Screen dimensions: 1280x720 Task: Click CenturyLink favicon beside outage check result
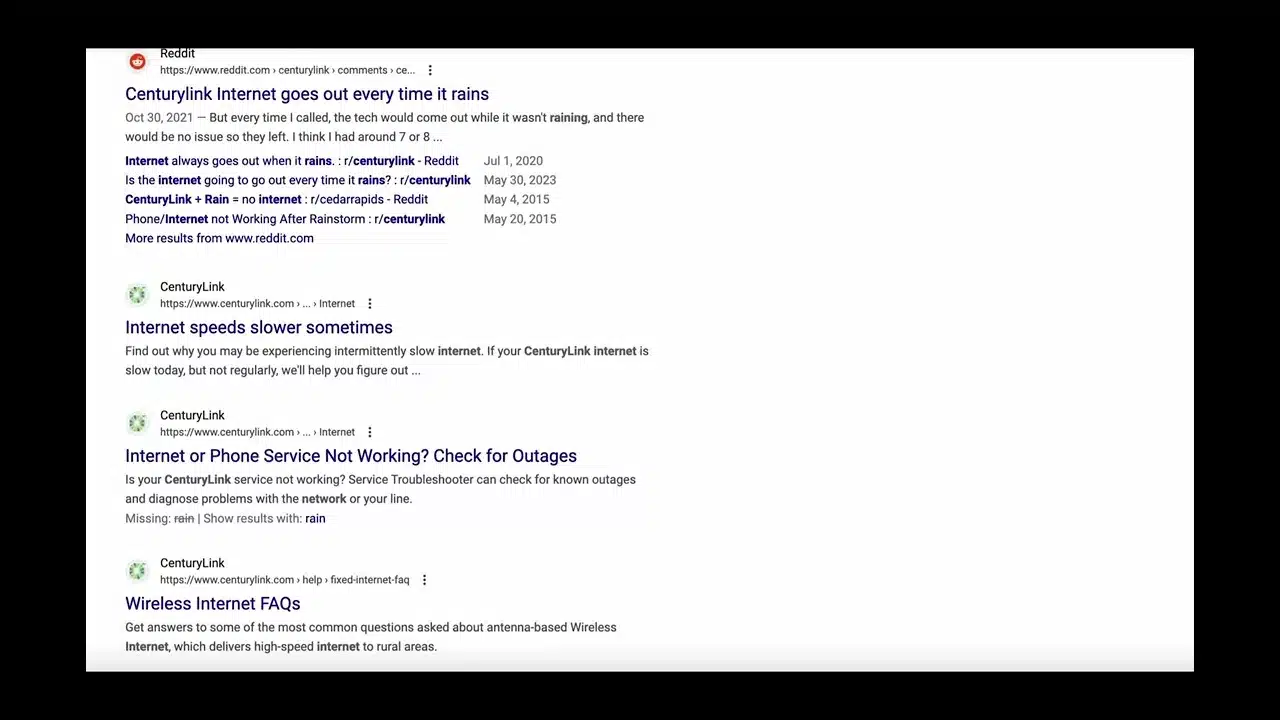coord(137,423)
